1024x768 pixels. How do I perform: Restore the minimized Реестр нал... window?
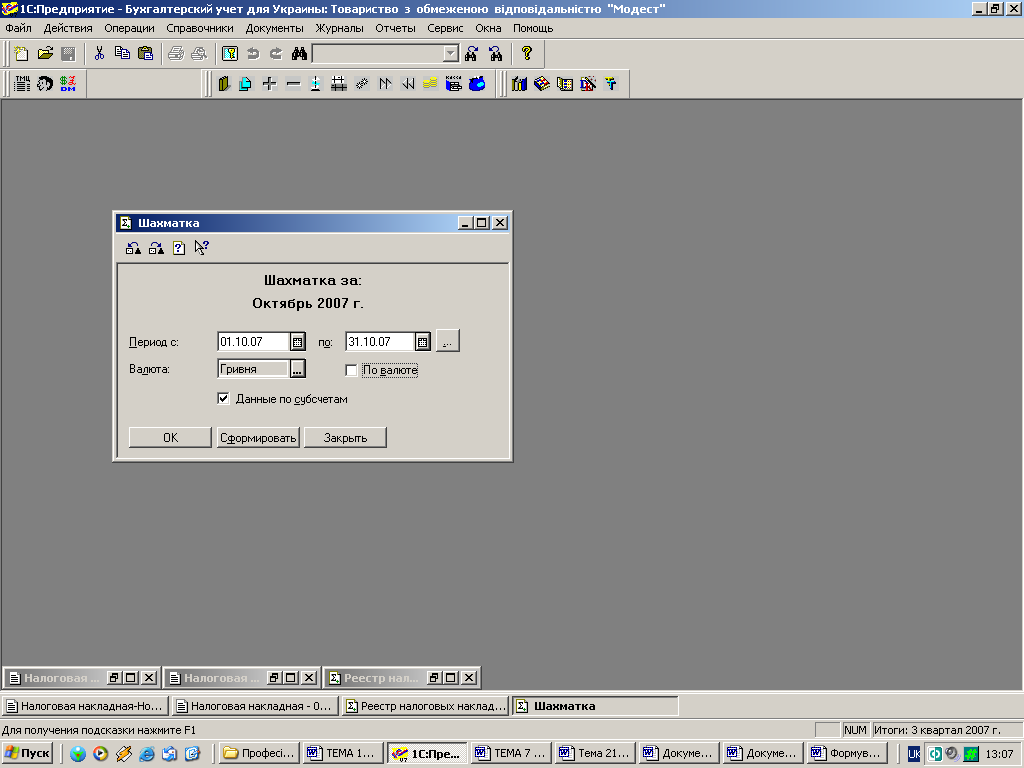[434, 678]
